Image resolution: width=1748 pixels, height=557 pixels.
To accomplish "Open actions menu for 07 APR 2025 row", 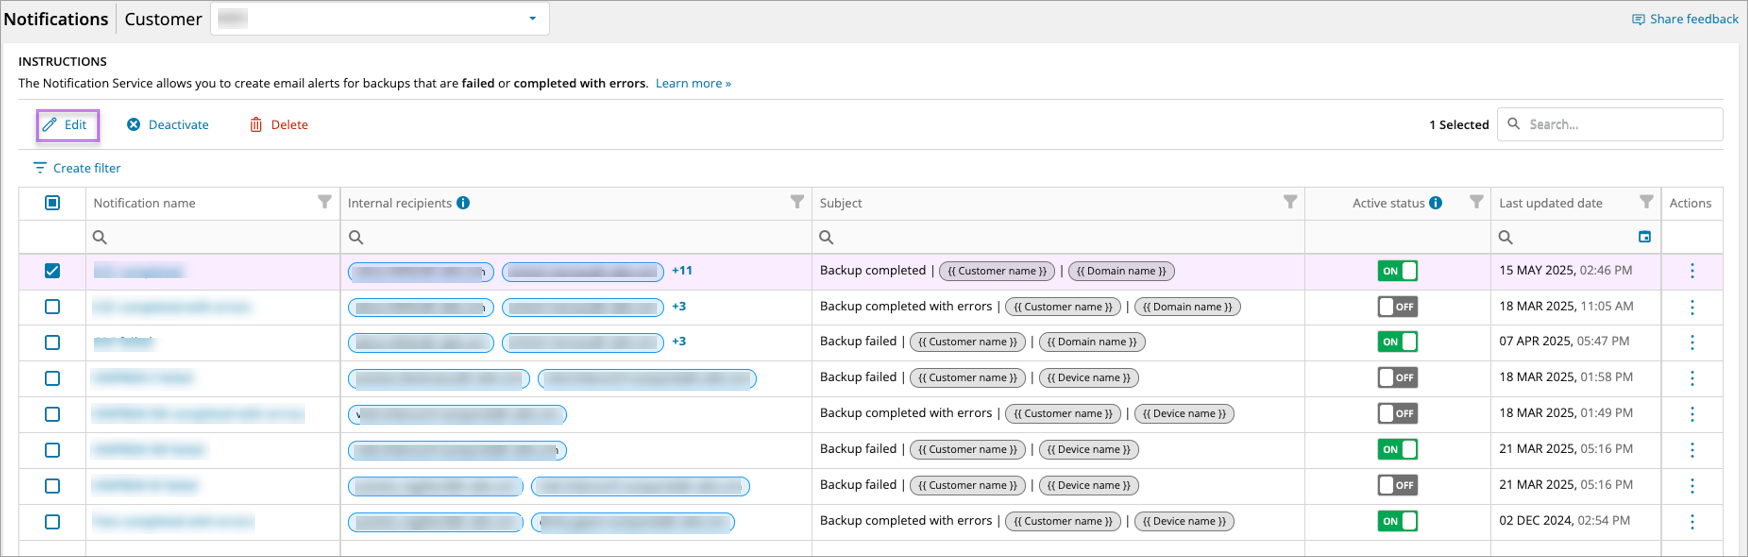I will [1692, 342].
